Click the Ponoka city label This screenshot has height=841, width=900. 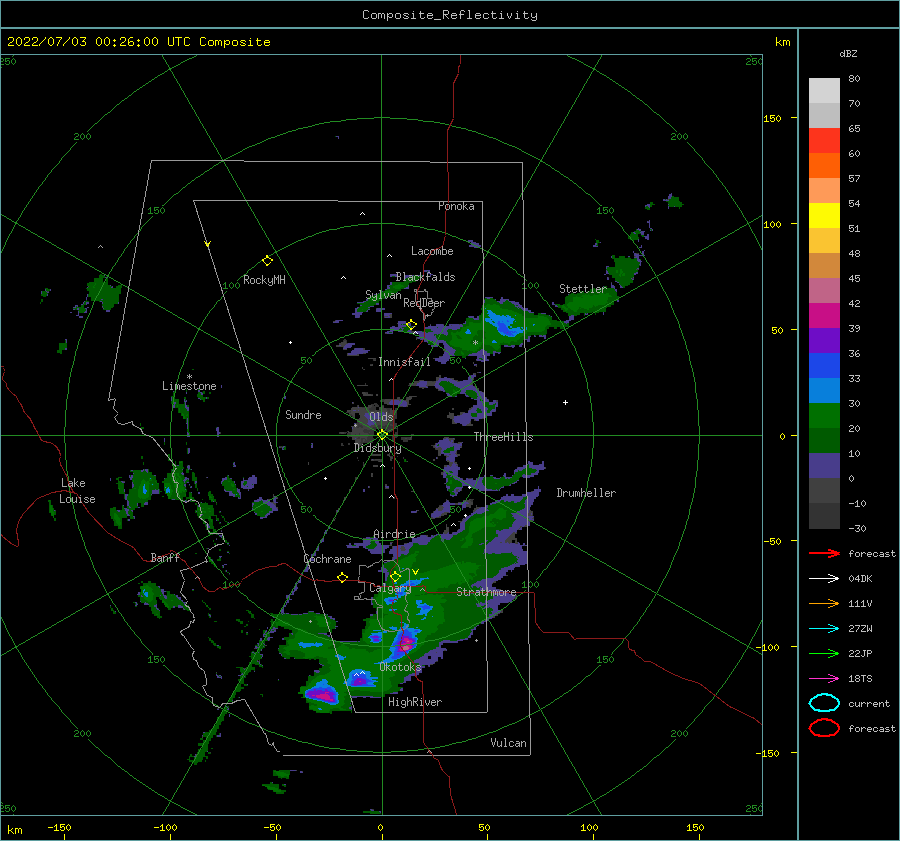click(x=456, y=206)
